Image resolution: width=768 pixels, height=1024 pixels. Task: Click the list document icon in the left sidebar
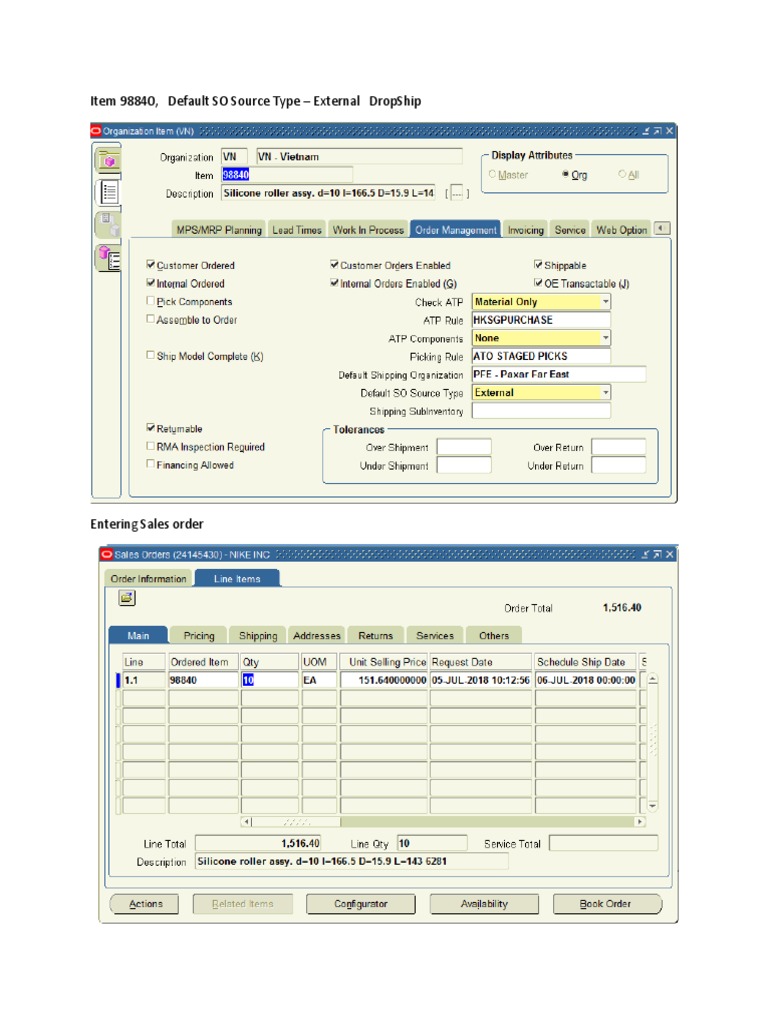pyautogui.click(x=108, y=192)
